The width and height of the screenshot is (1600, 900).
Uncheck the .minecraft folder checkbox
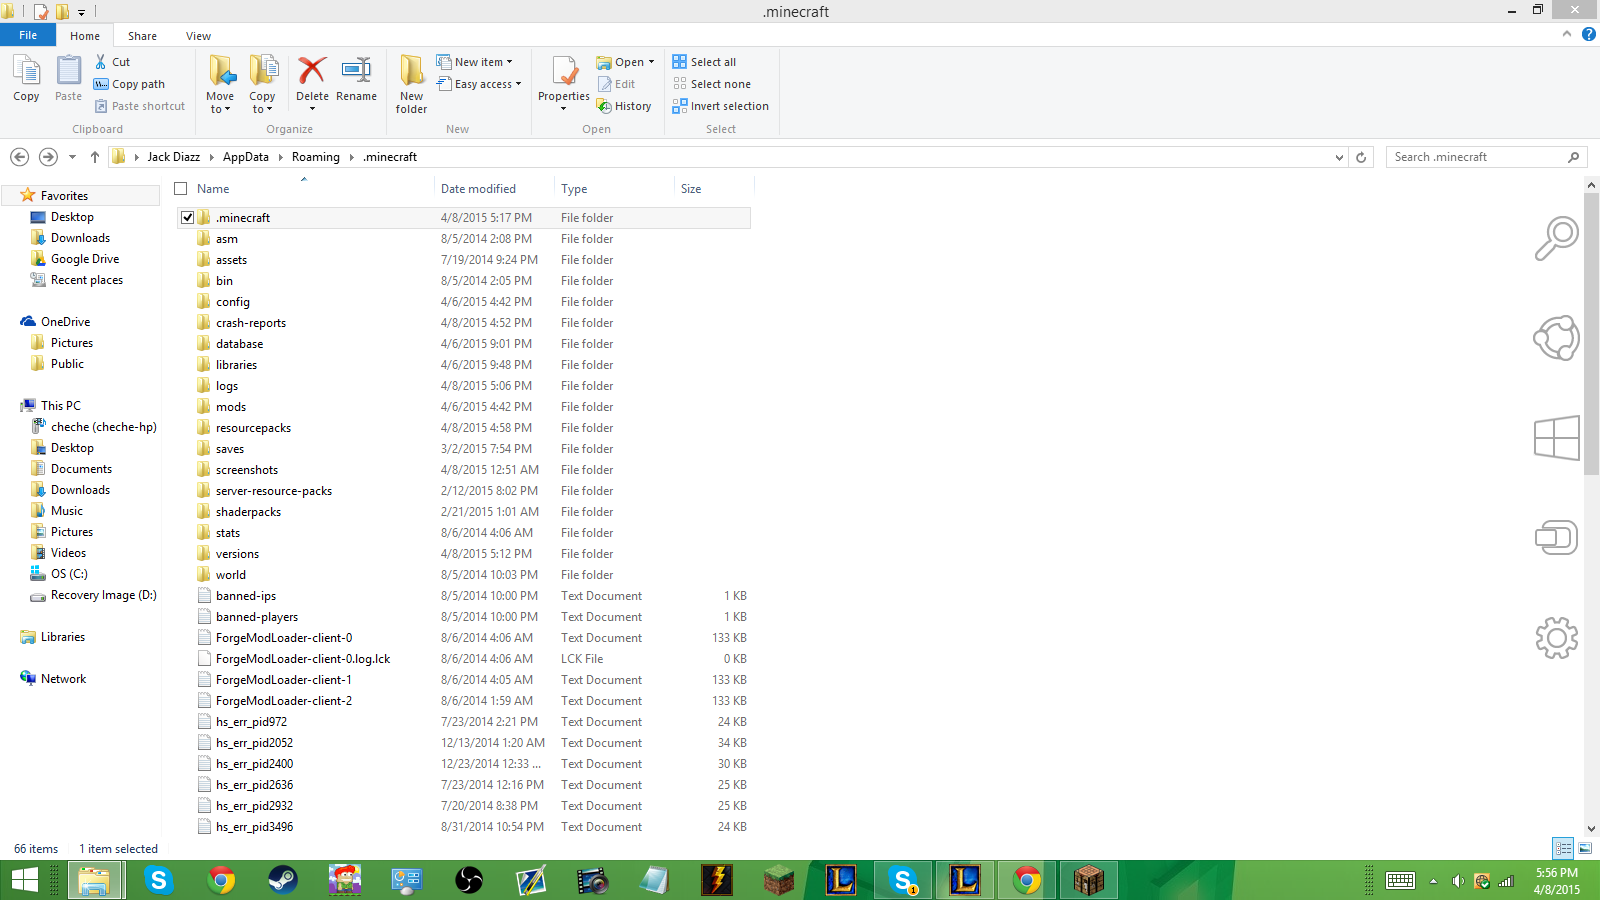(x=187, y=218)
